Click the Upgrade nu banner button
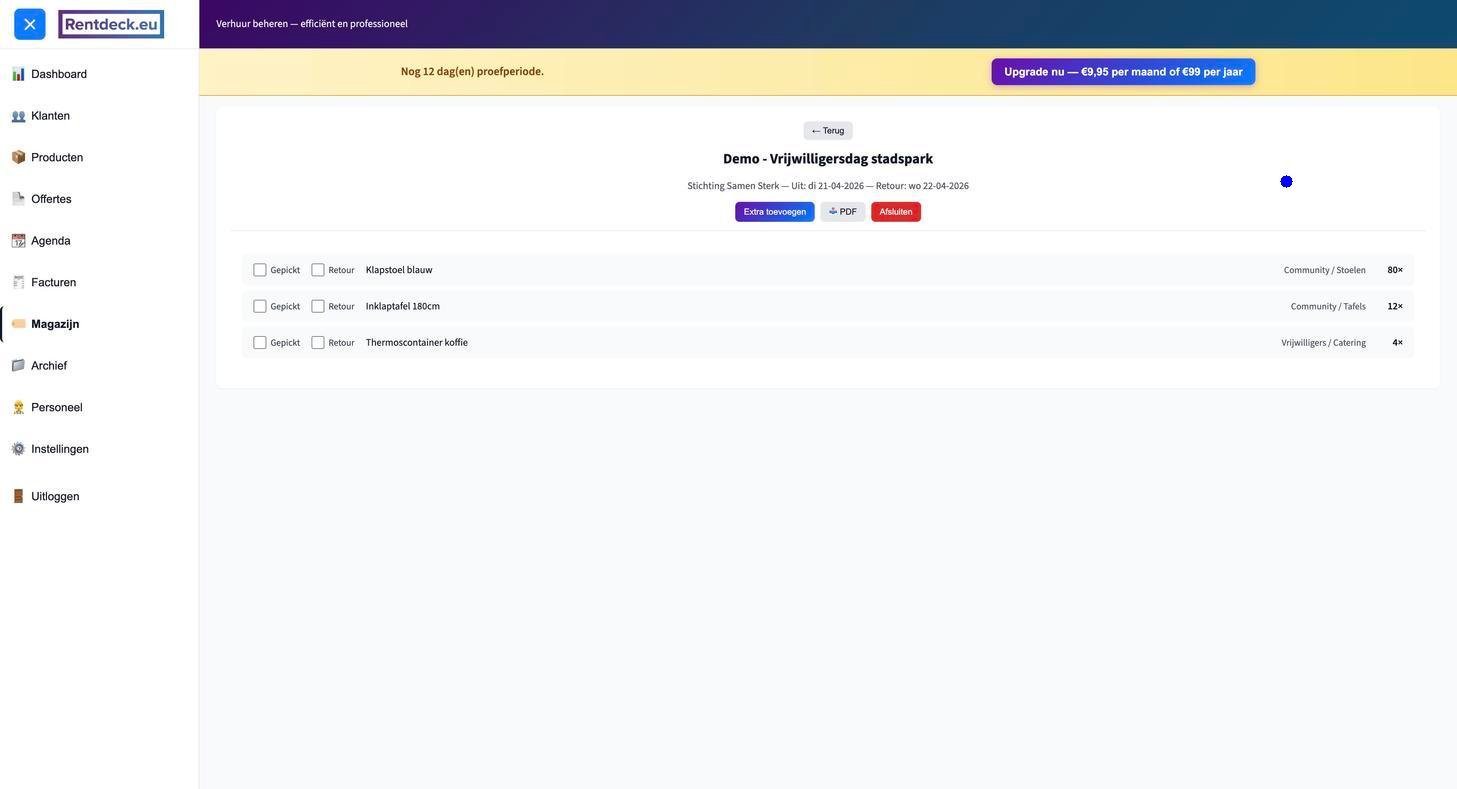This screenshot has width=1457, height=789. tap(1122, 72)
